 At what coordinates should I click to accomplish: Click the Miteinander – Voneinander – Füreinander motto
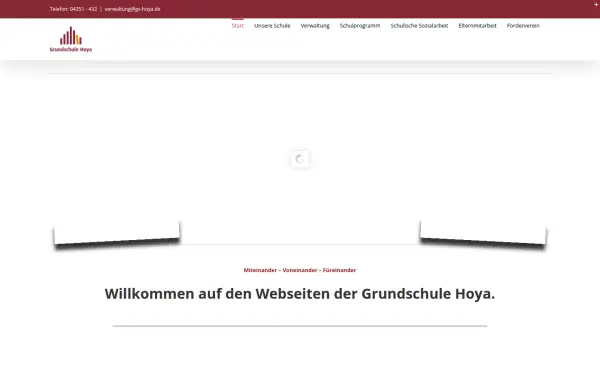click(x=300, y=270)
